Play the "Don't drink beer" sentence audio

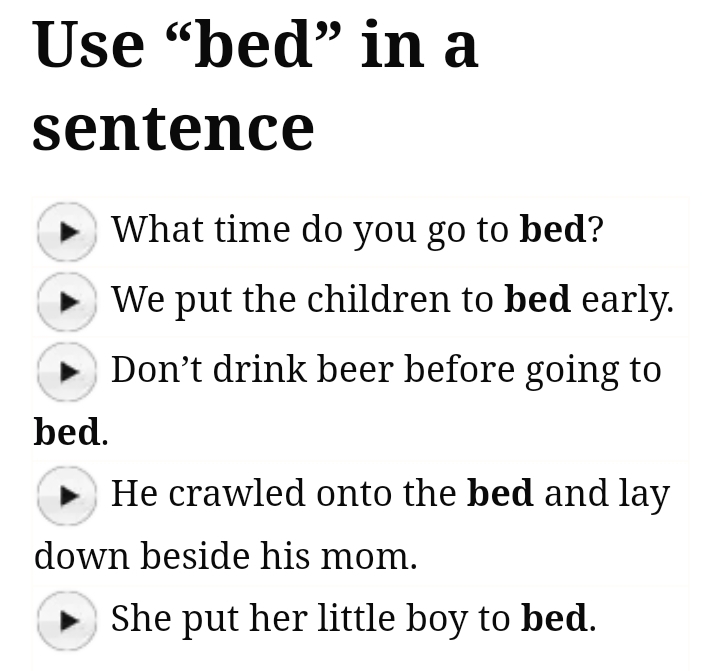(x=66, y=371)
